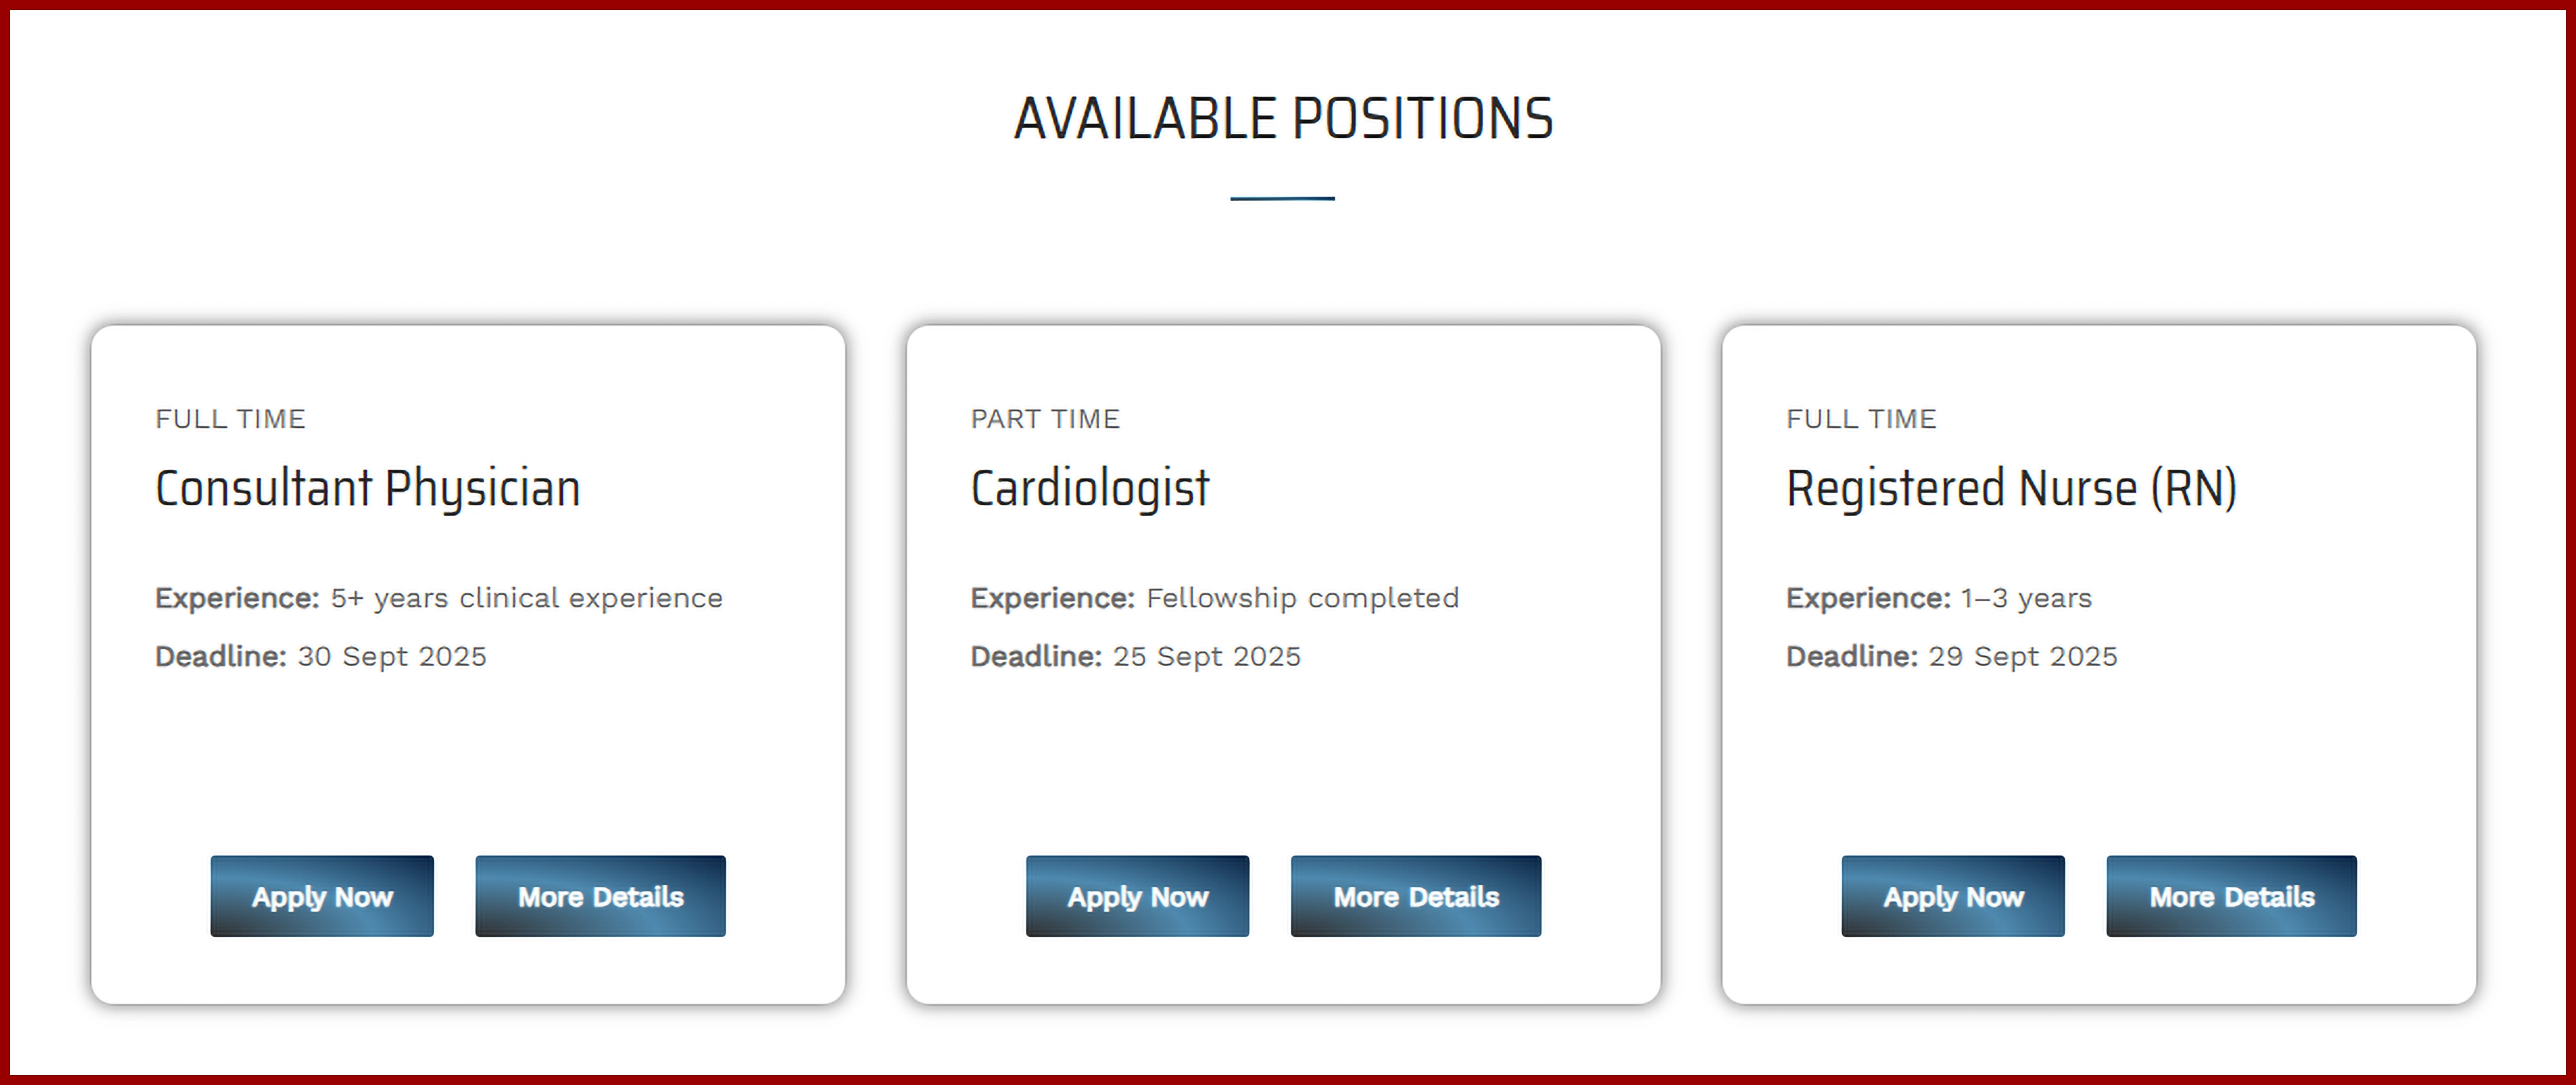Click FULL TIME label above Registered Nurse

point(1861,419)
